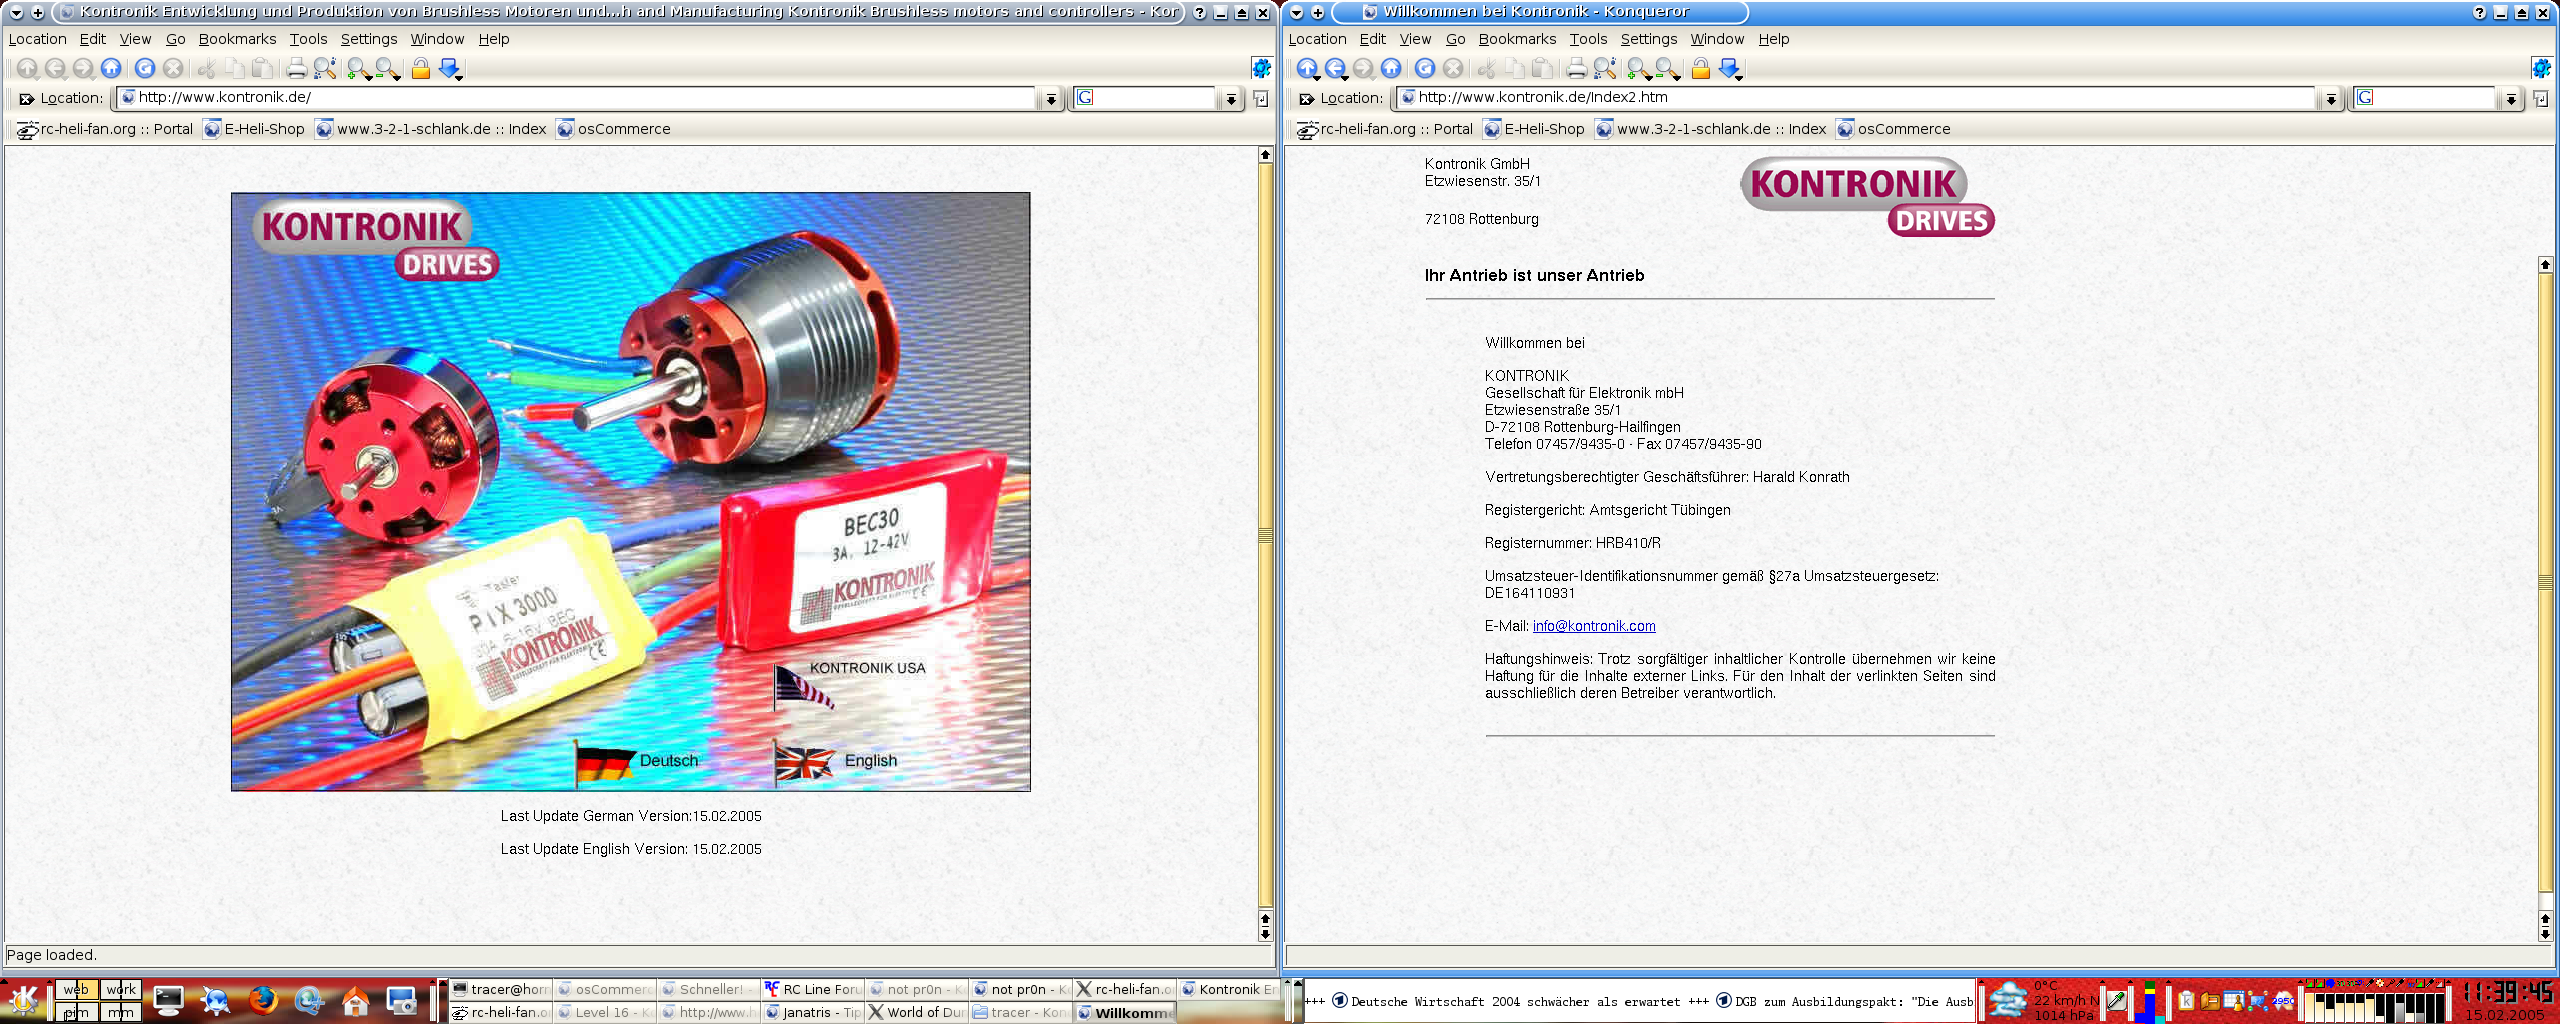Click the scroll-up arrow in left Konqueror
The width and height of the screenshot is (2560, 1024).
pyautogui.click(x=1265, y=155)
